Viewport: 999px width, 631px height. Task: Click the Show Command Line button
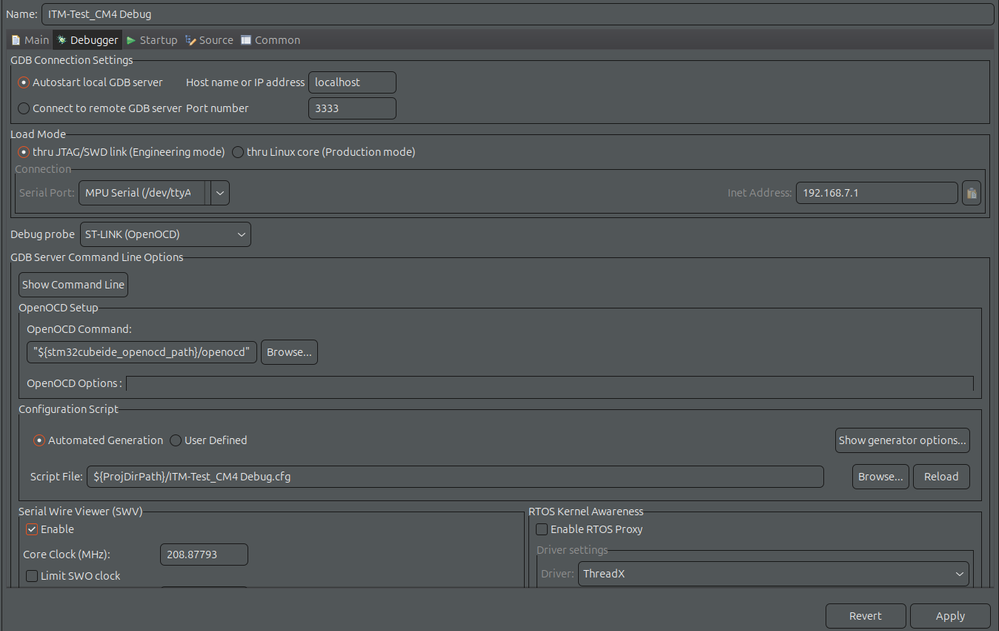72,284
